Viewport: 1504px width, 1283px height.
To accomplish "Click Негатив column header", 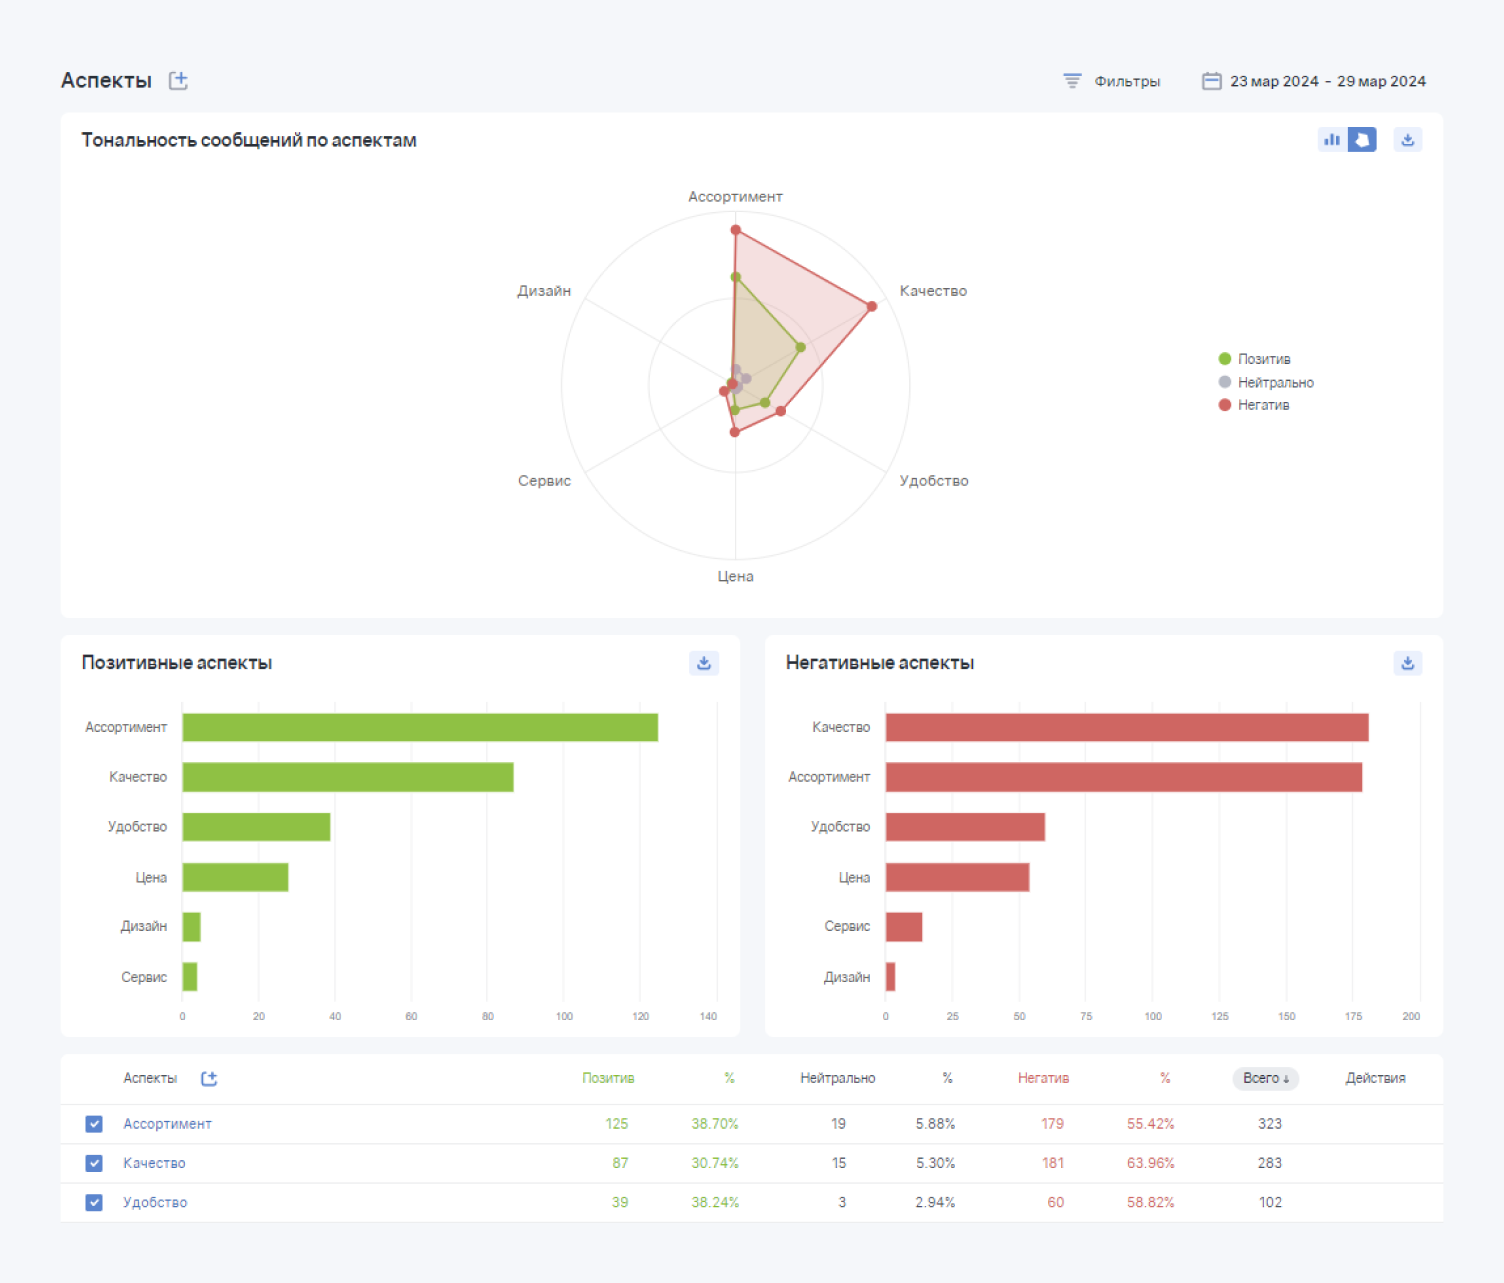I will 1043,1078.
